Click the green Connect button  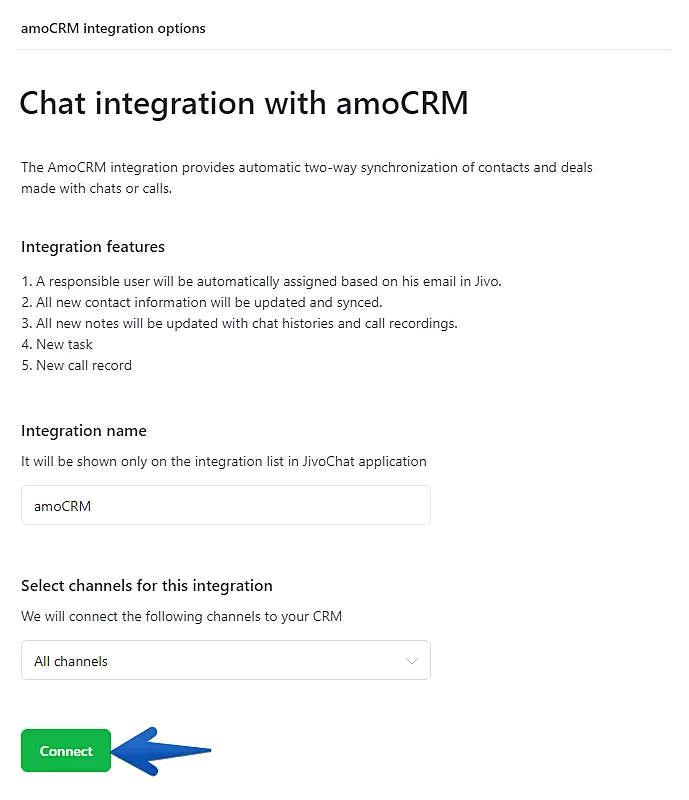[66, 751]
